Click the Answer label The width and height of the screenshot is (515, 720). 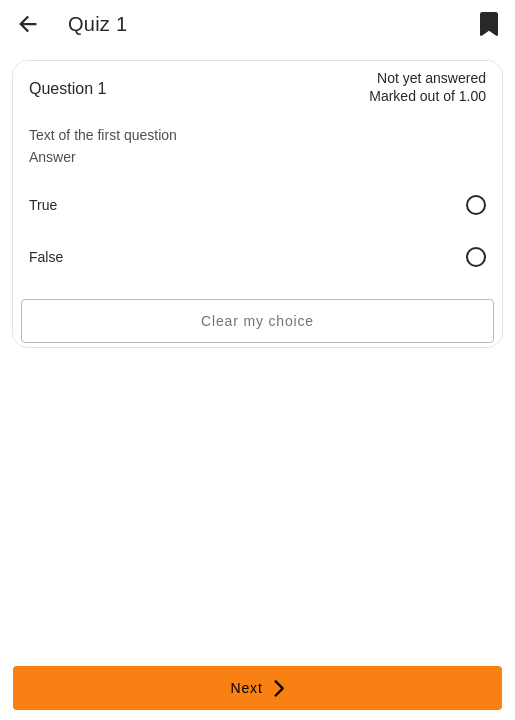(x=52, y=157)
